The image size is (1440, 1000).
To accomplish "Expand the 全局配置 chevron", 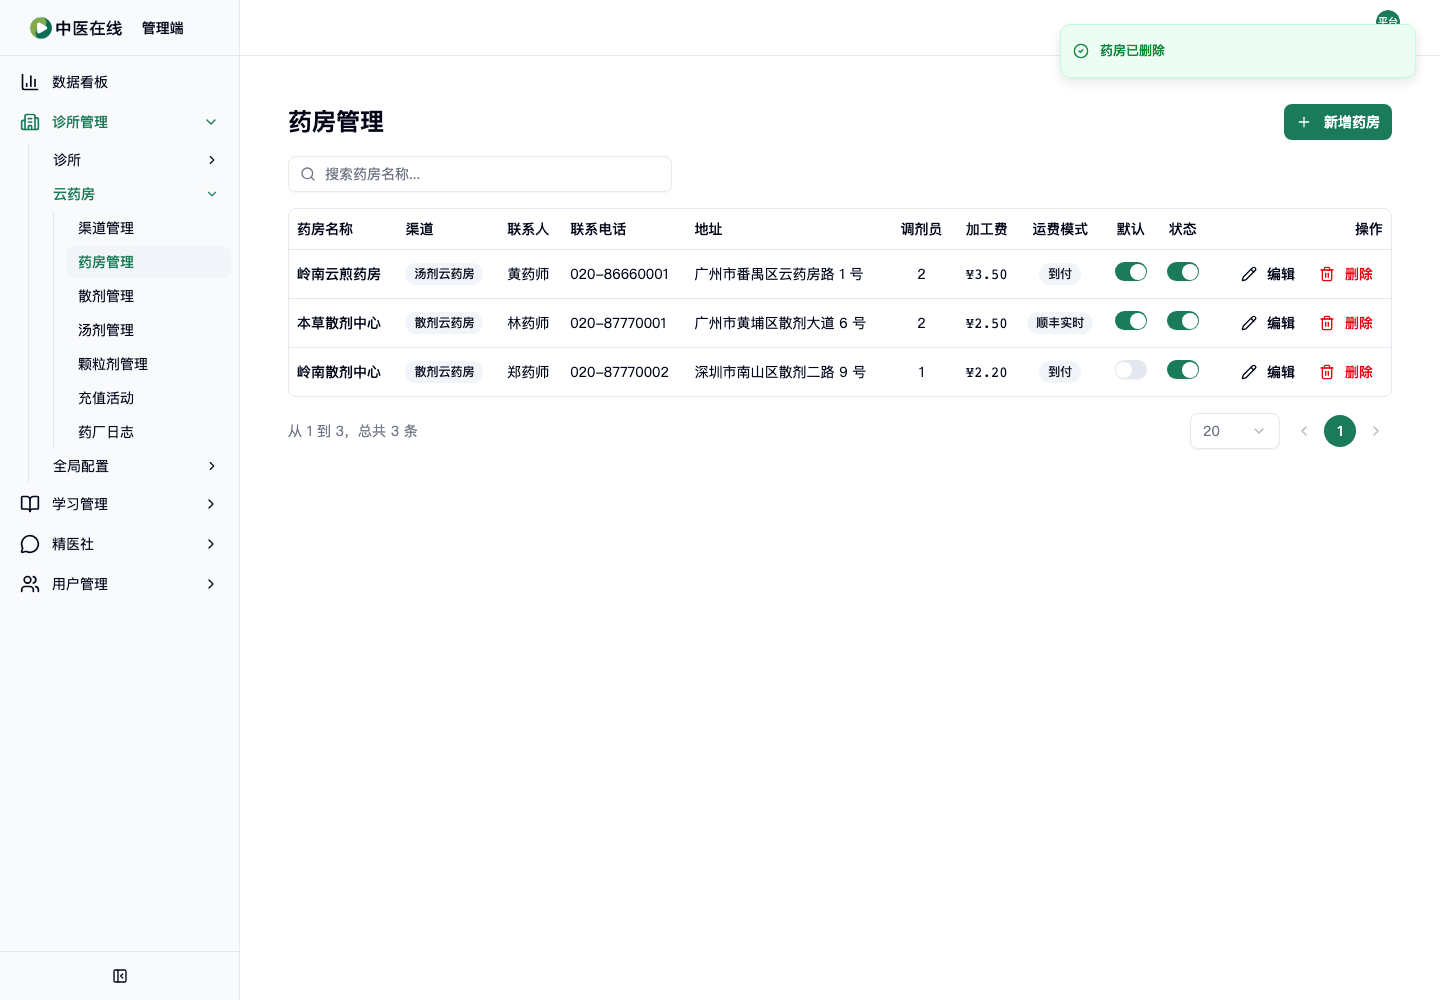I will (x=211, y=466).
